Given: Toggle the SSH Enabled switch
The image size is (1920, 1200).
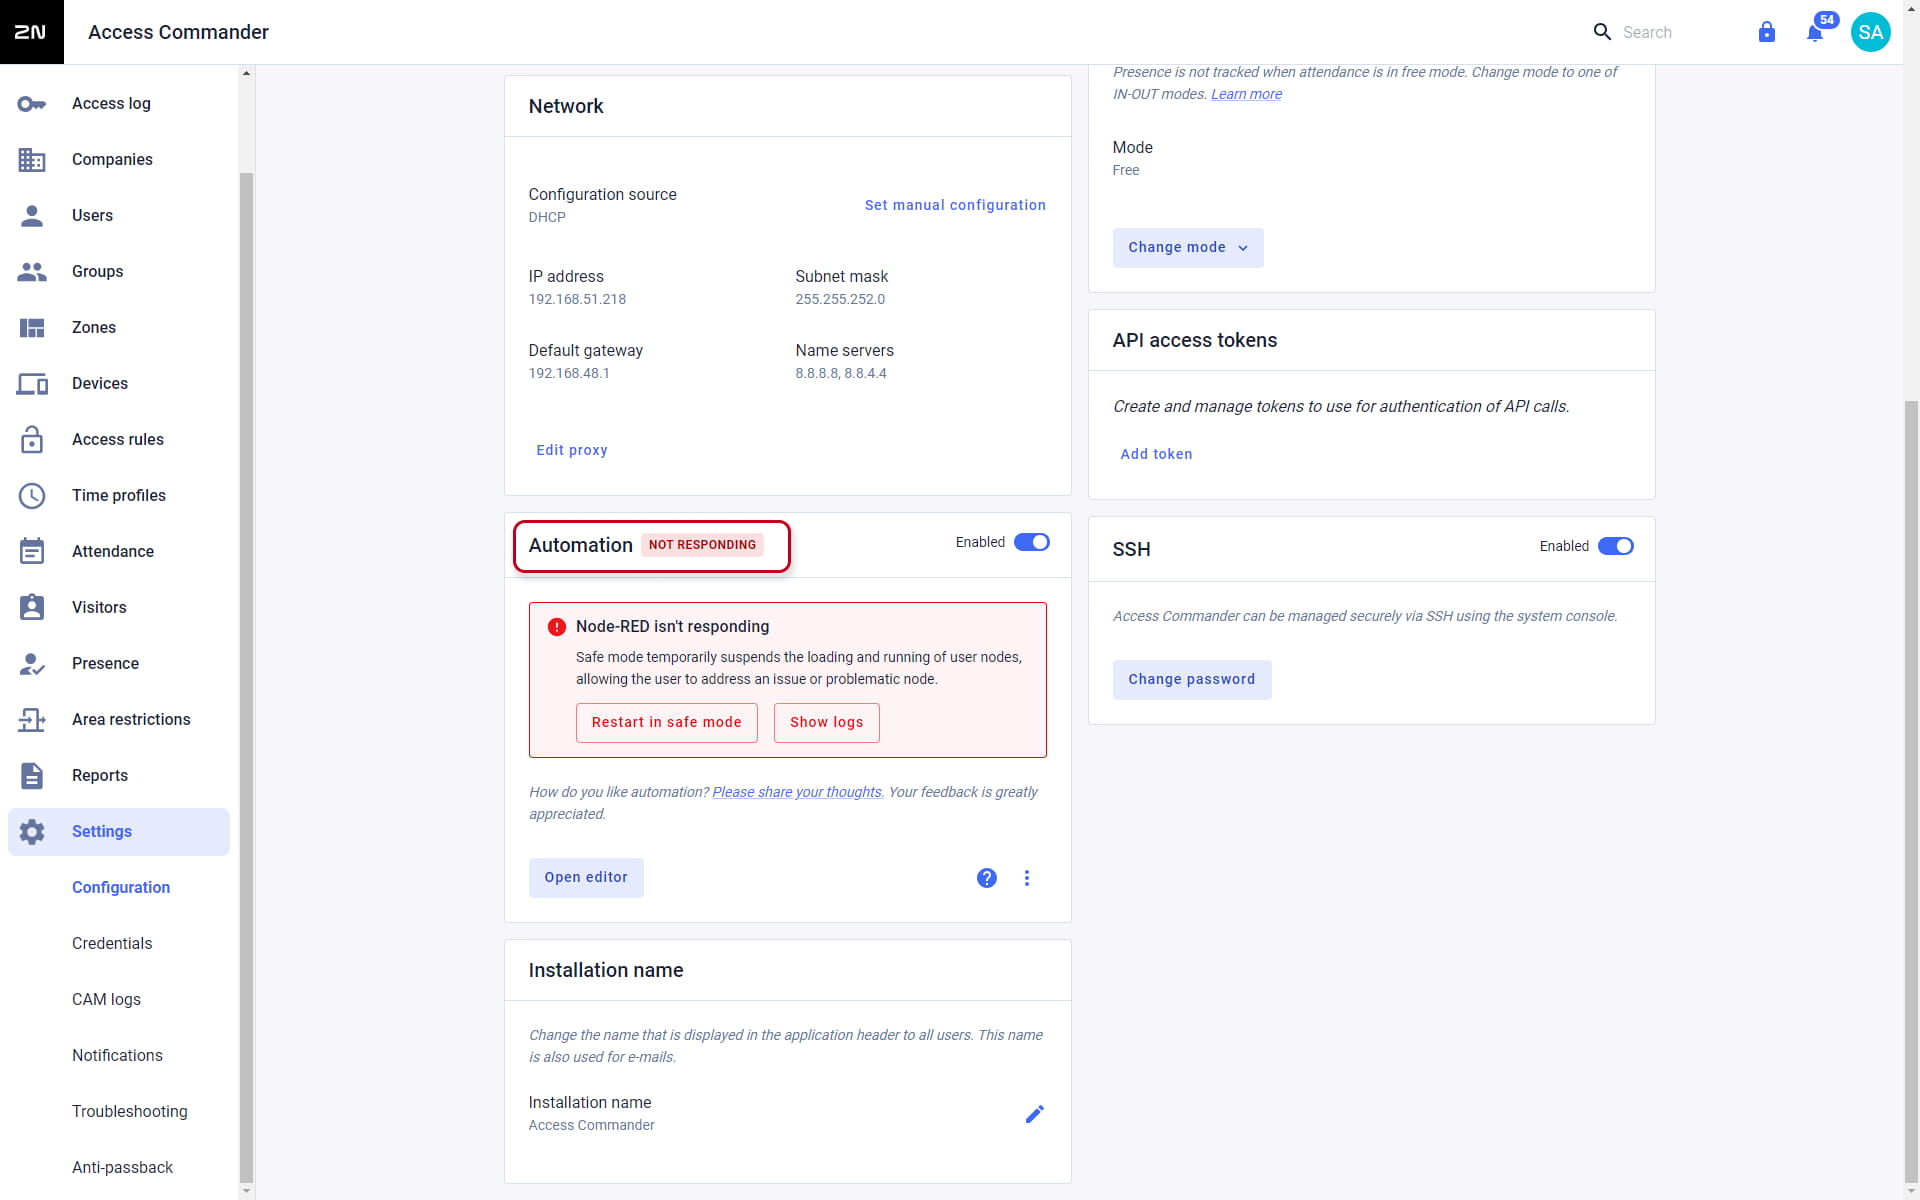Looking at the screenshot, I should click(1616, 546).
